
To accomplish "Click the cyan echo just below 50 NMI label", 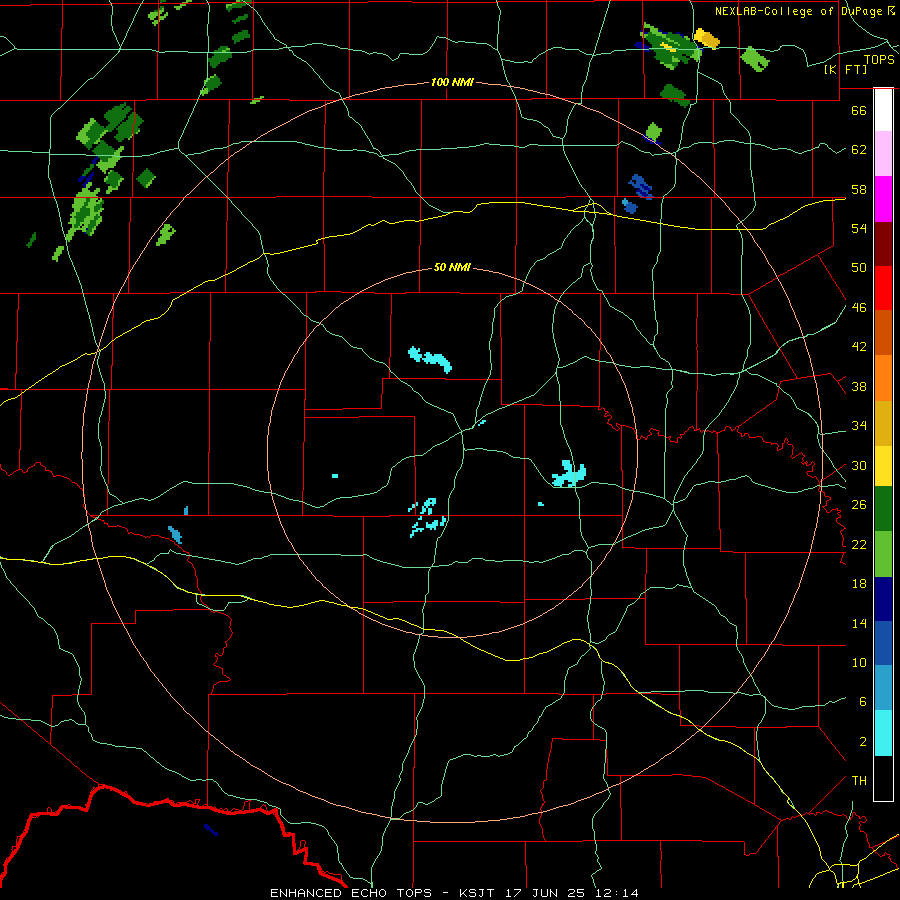I will 430,359.
